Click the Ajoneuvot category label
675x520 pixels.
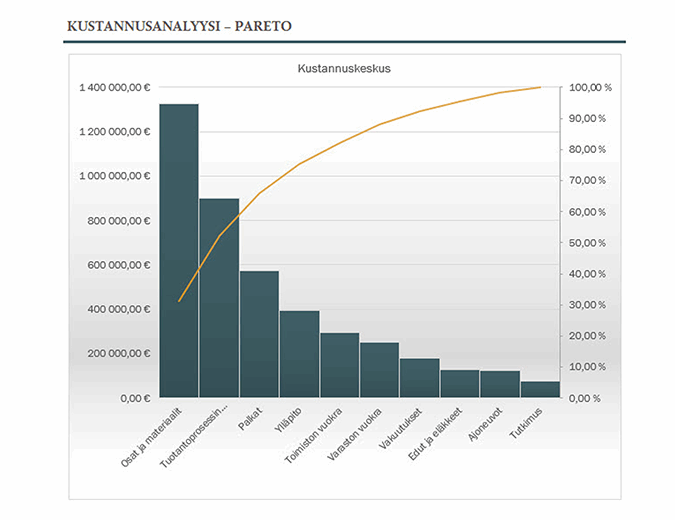[x=484, y=426]
